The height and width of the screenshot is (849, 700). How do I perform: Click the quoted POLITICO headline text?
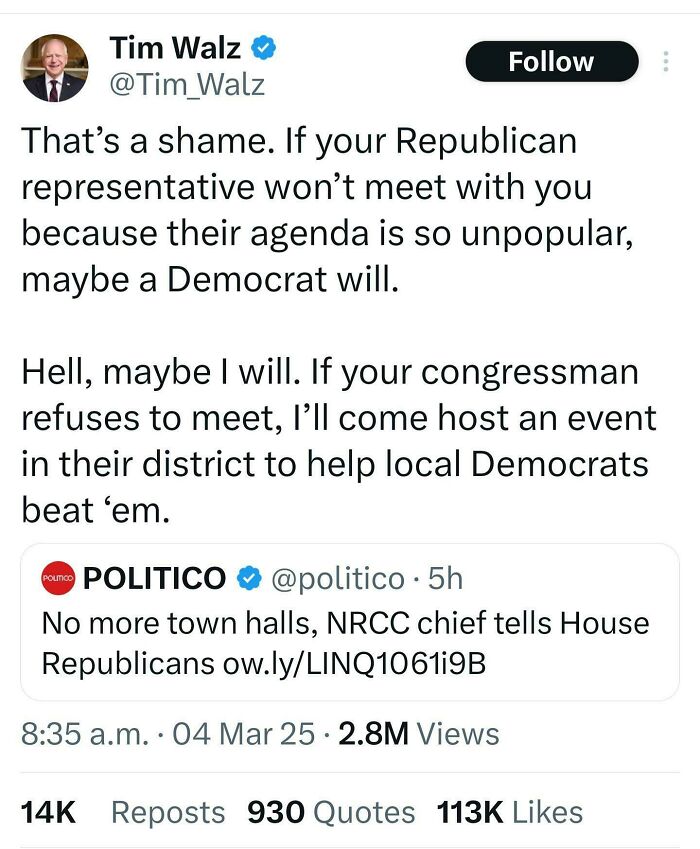[x=300, y=623]
